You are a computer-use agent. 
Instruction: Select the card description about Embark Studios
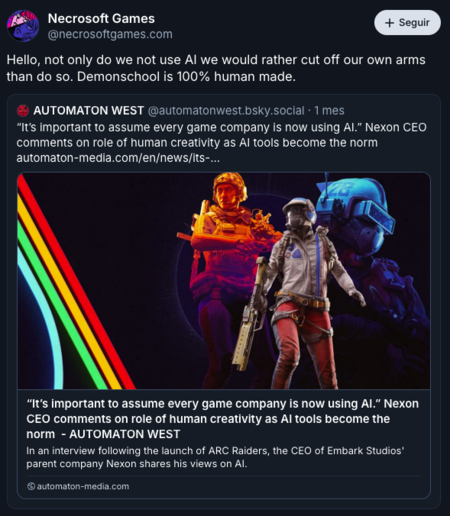pos(215,457)
